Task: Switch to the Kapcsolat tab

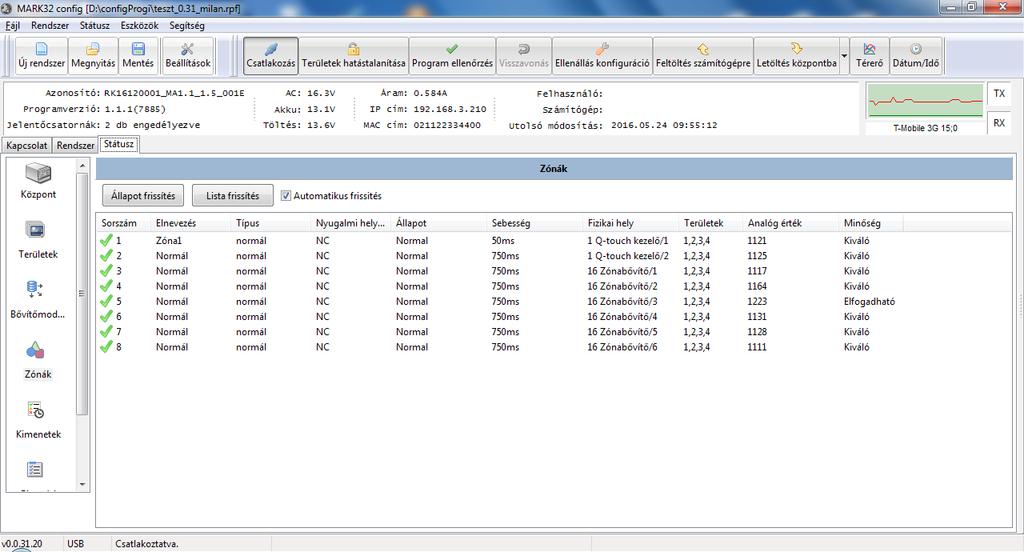Action: click(x=27, y=145)
